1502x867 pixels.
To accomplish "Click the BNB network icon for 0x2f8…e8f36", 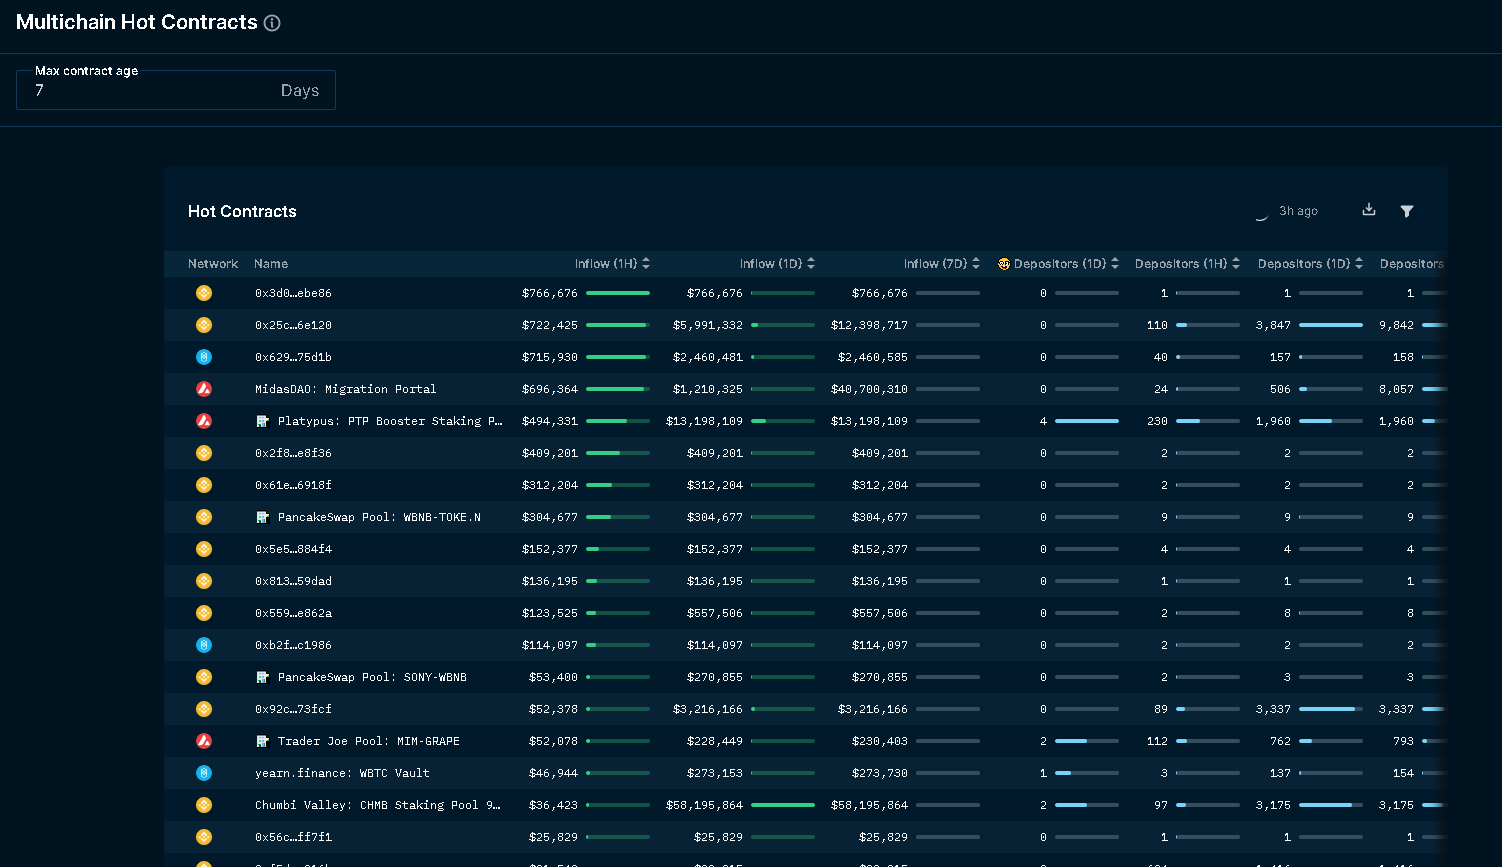I will (x=204, y=453).
